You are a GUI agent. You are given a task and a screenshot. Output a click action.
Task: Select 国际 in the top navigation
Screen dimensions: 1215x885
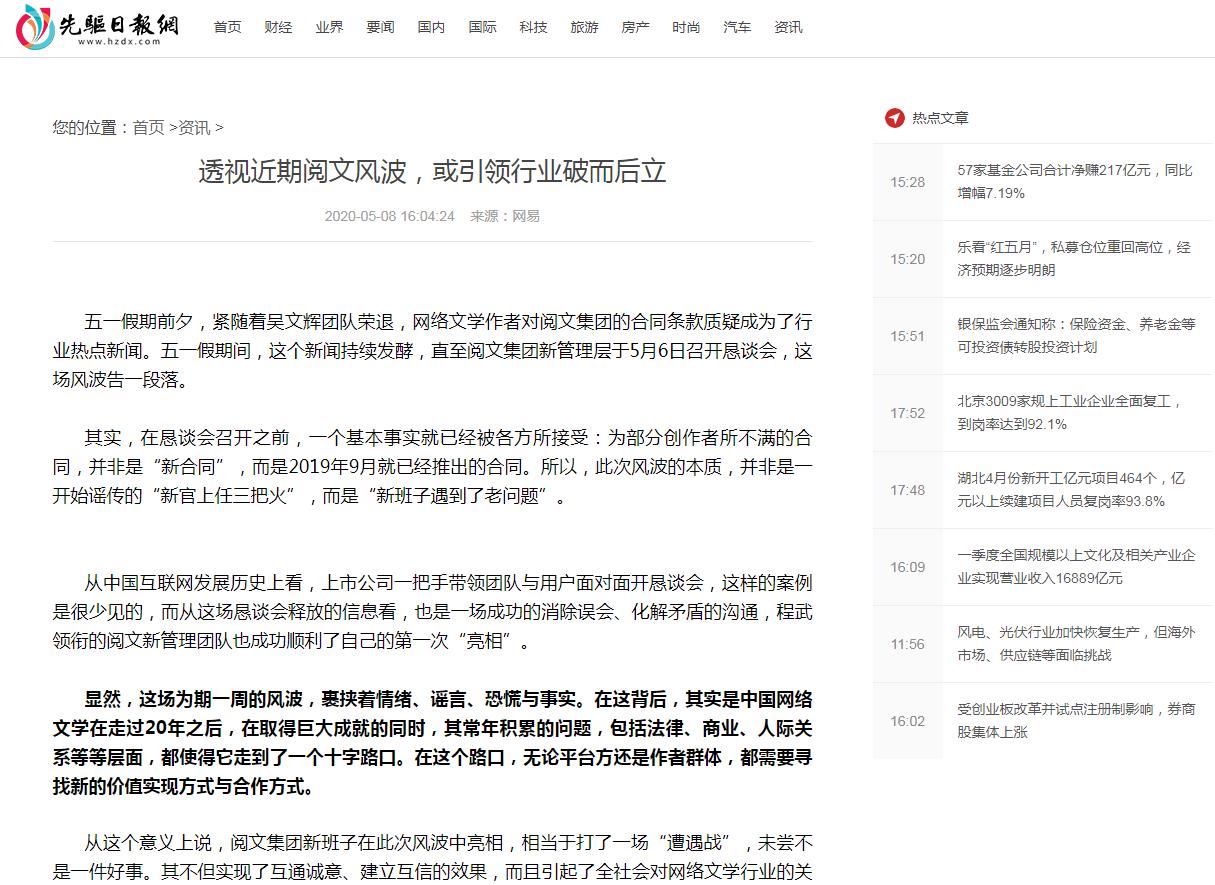[482, 27]
